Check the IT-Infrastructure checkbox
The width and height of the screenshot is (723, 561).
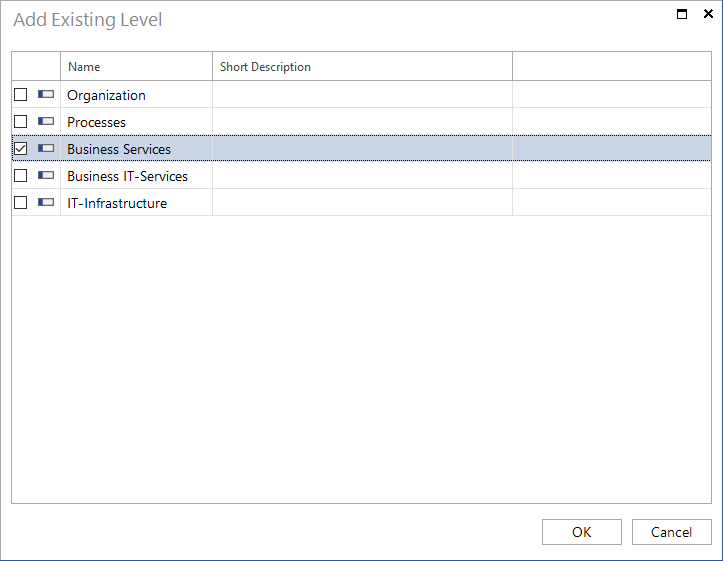click(x=20, y=202)
